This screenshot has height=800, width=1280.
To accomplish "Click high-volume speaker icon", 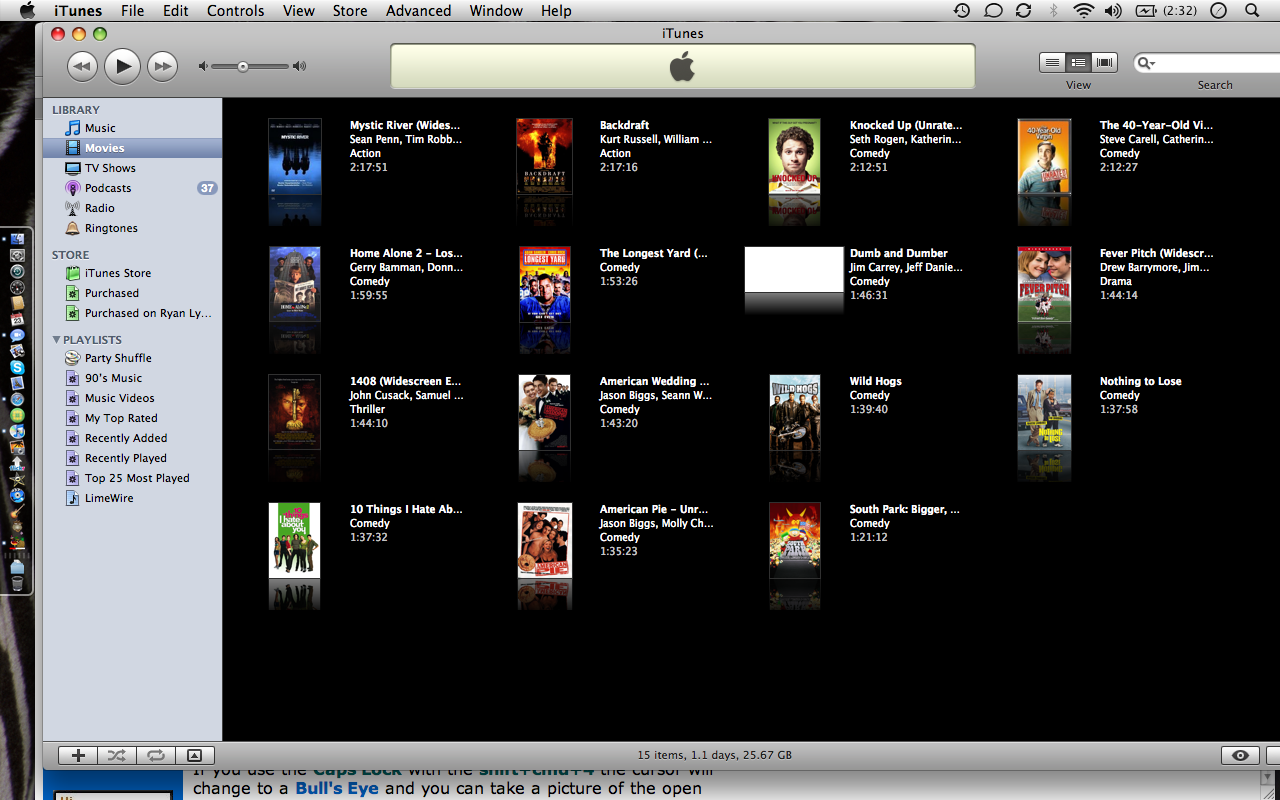I will [299, 67].
